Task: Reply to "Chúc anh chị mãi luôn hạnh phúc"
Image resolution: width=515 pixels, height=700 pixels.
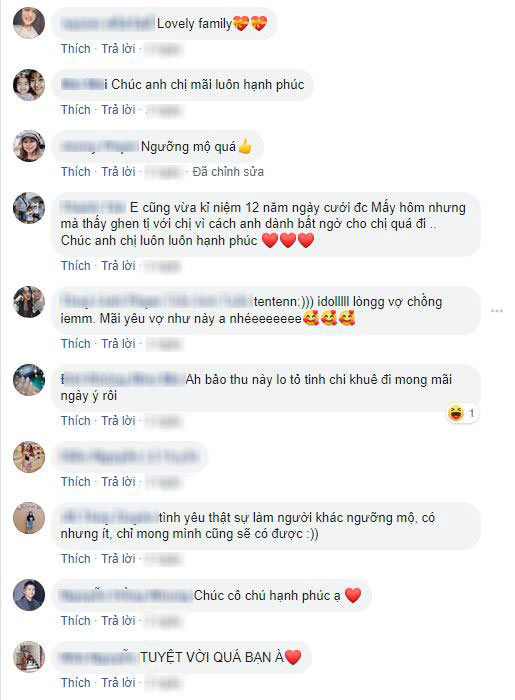Action: 118,110
